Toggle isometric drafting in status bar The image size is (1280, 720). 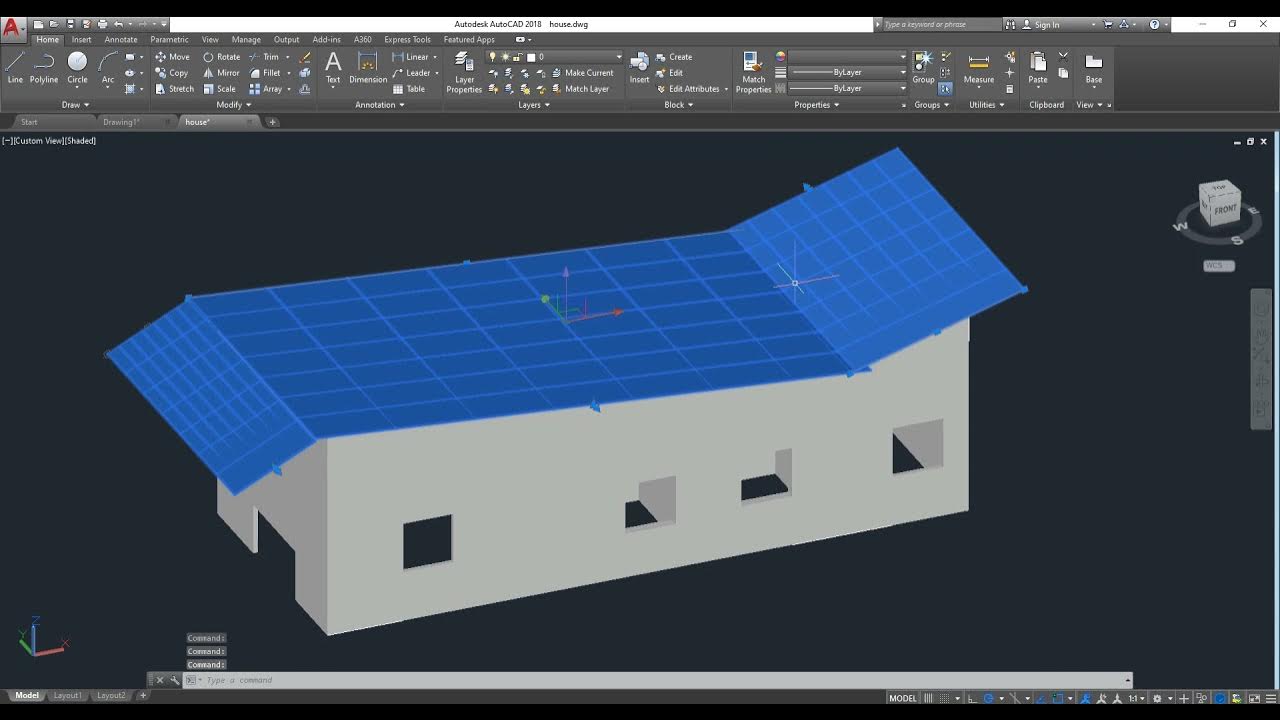pos(1015,698)
